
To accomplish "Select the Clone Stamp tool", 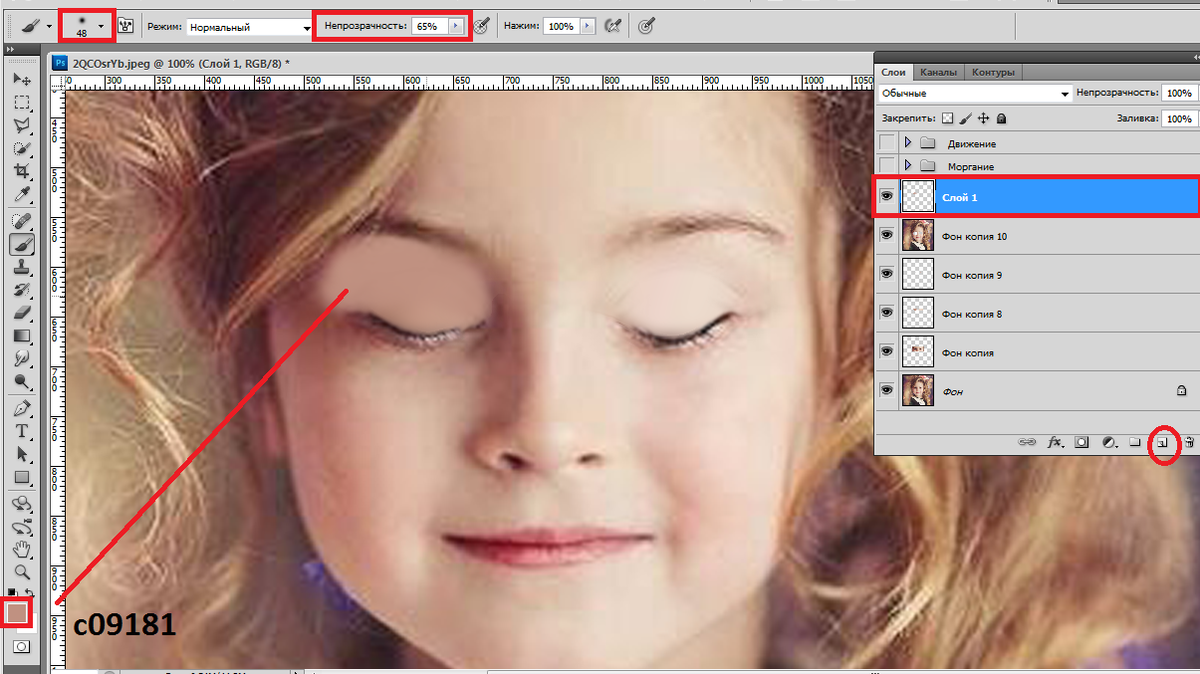I will [x=22, y=266].
